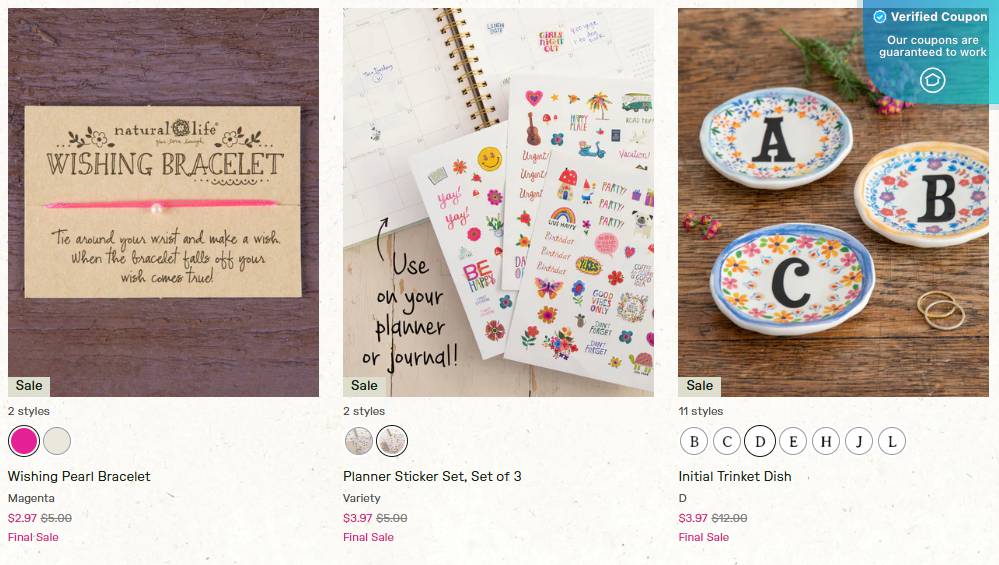Viewport: 999px width, 565px height.
Task: Open the Planner Sticker Set product link
Action: pyautogui.click(x=432, y=476)
